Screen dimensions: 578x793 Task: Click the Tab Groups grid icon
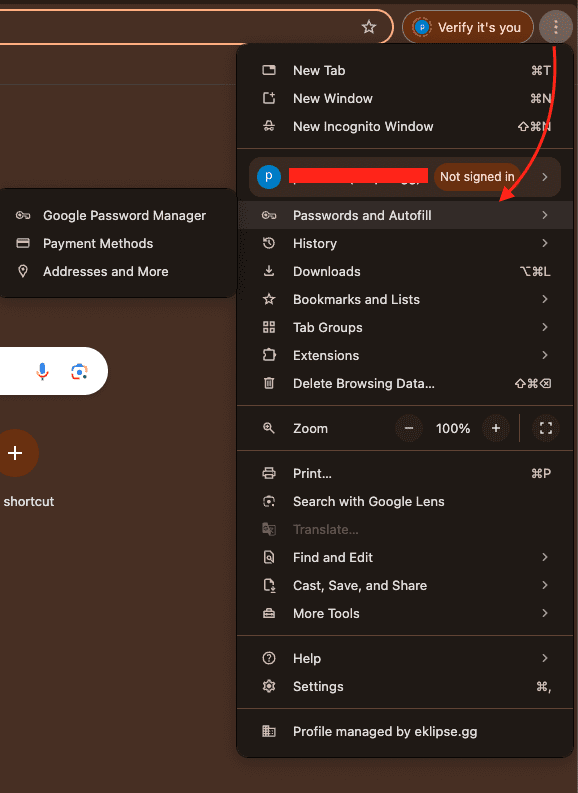(269, 327)
